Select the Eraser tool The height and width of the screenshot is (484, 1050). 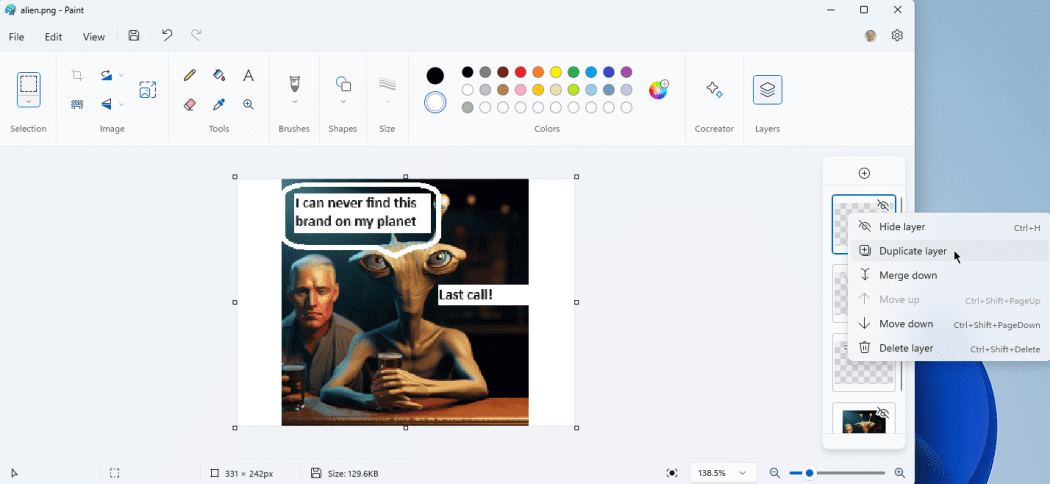190,104
